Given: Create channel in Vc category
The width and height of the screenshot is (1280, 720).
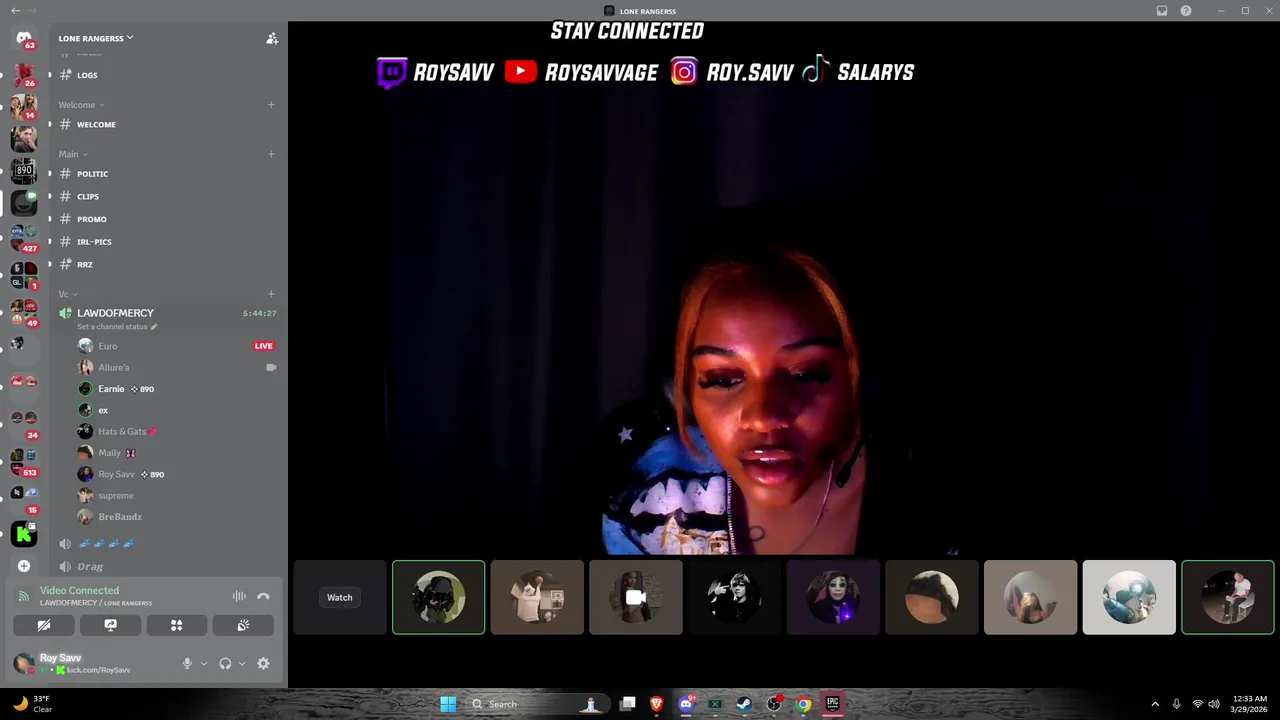Looking at the screenshot, I should [x=271, y=294].
